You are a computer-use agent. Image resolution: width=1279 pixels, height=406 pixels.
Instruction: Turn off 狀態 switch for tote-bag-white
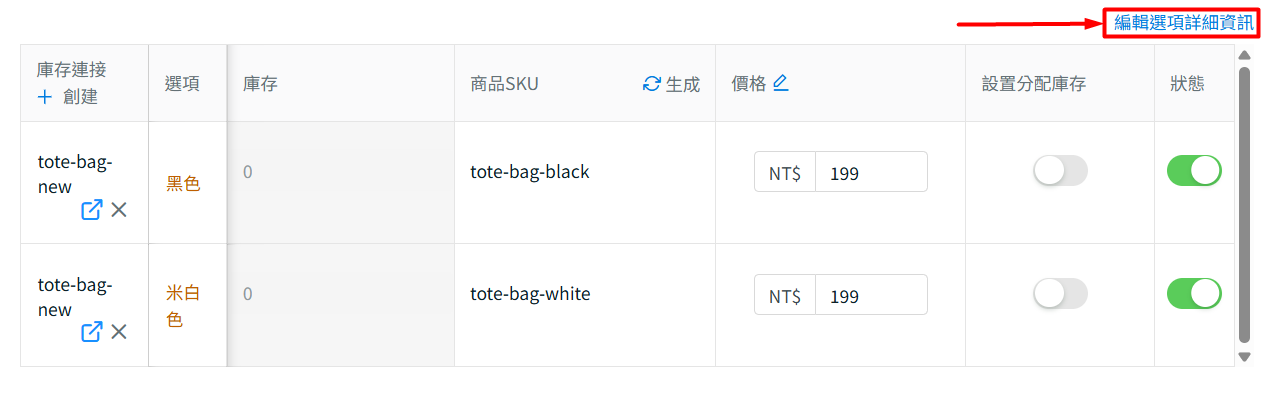click(x=1194, y=294)
